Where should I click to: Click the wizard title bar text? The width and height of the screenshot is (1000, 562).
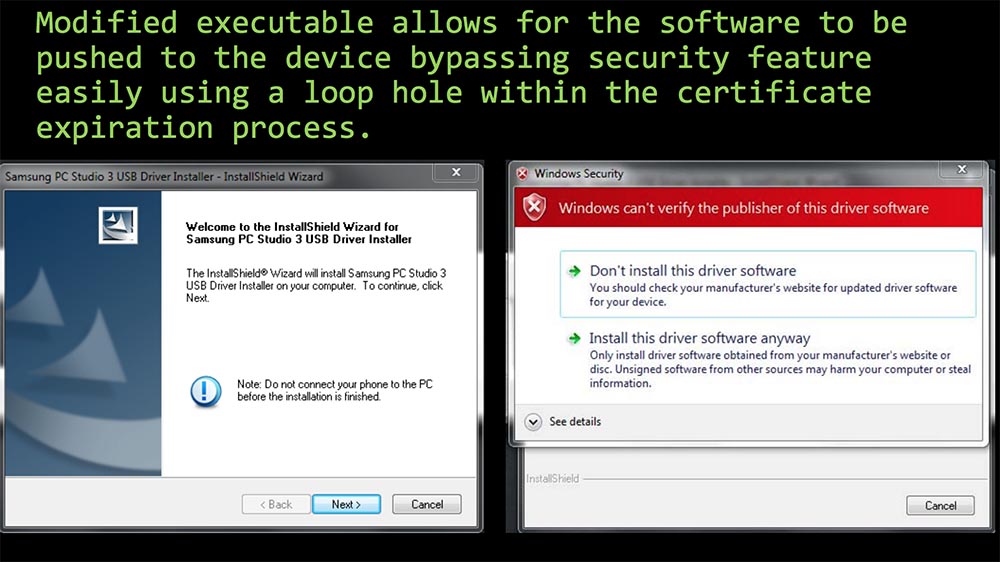[164, 177]
